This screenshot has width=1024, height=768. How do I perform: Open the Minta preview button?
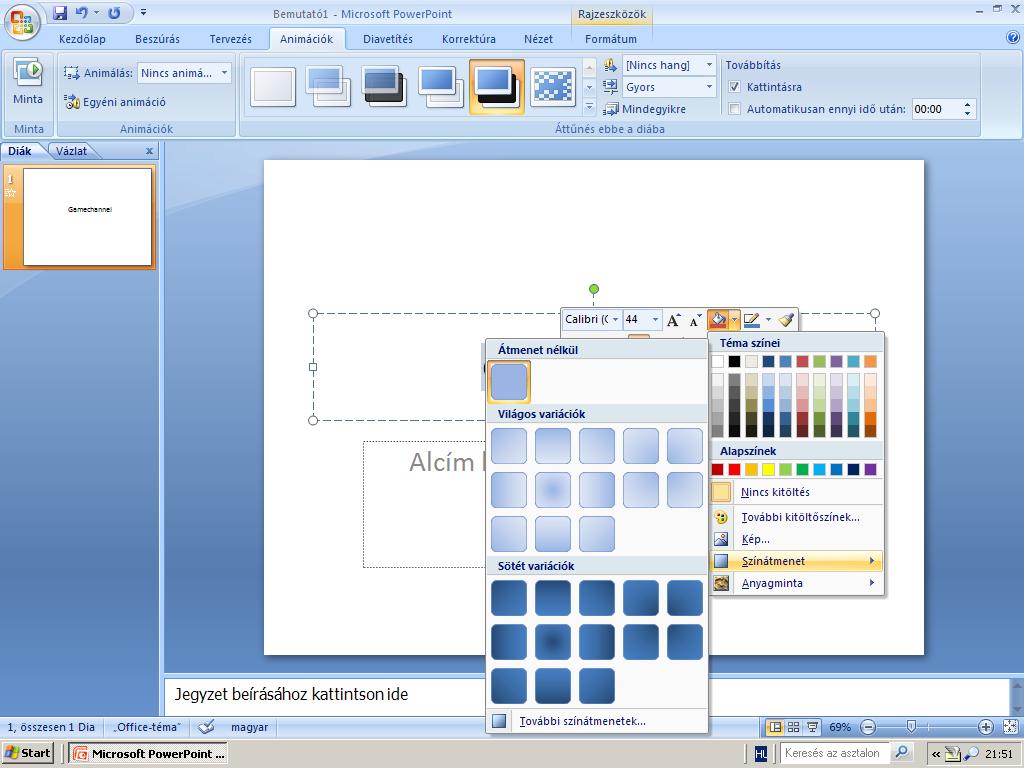[x=28, y=83]
